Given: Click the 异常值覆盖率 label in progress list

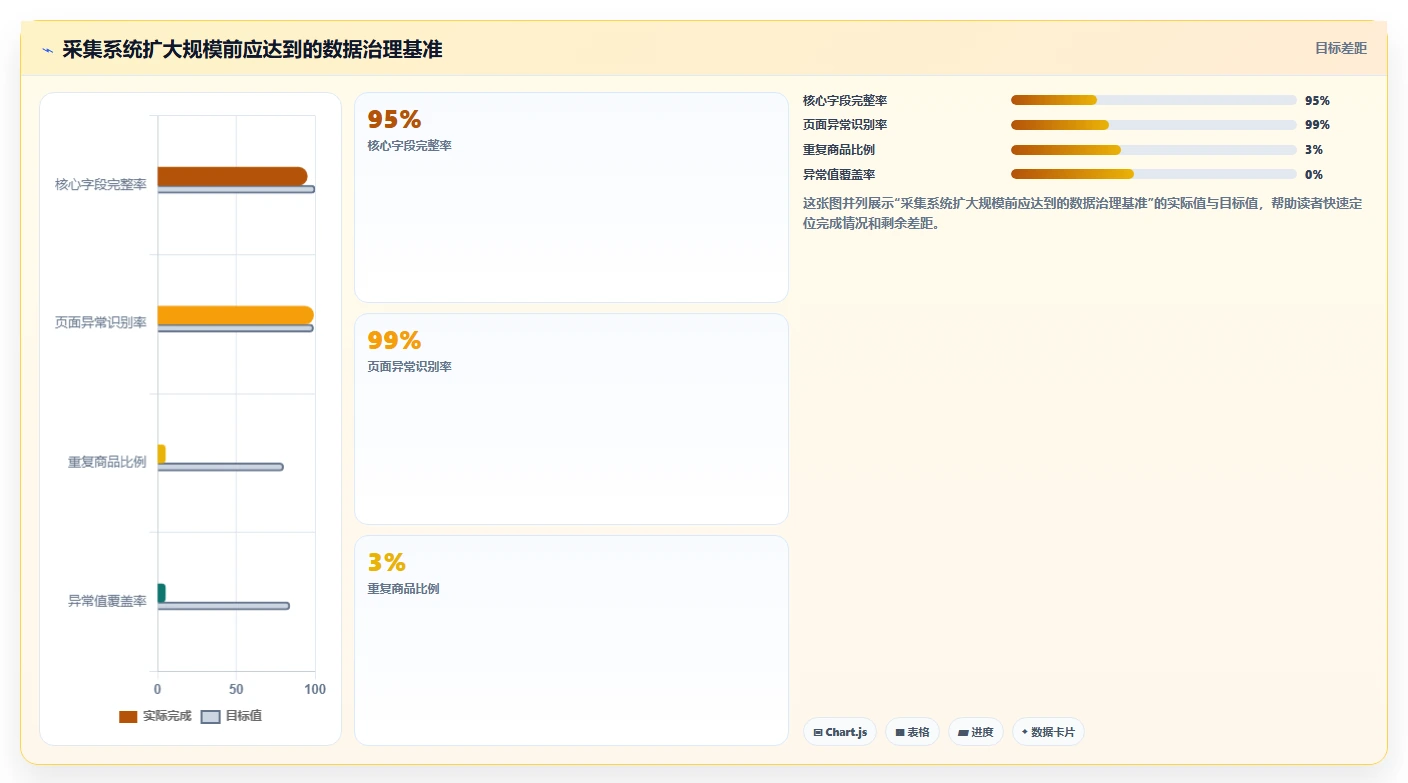Looking at the screenshot, I should click(x=839, y=175).
